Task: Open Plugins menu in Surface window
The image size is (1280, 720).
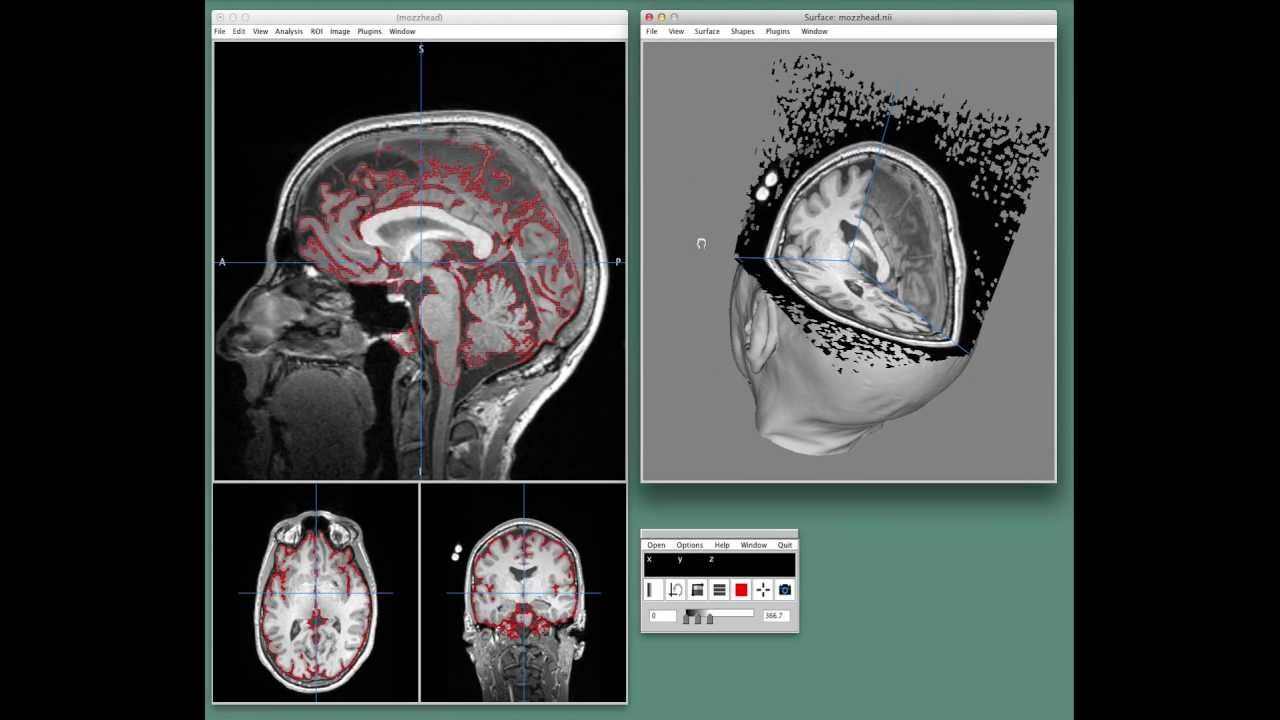Action: pos(778,32)
